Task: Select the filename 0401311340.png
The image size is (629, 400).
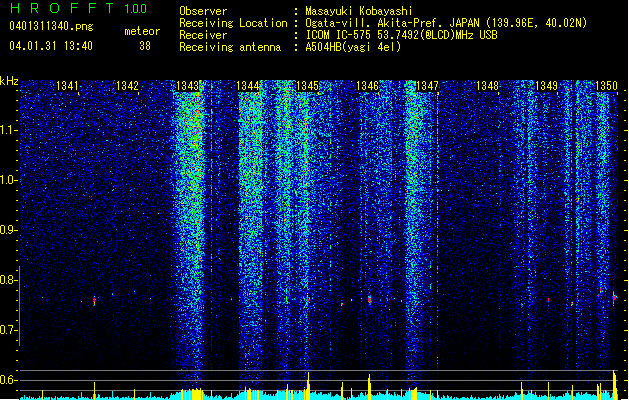Action: click(x=51, y=27)
